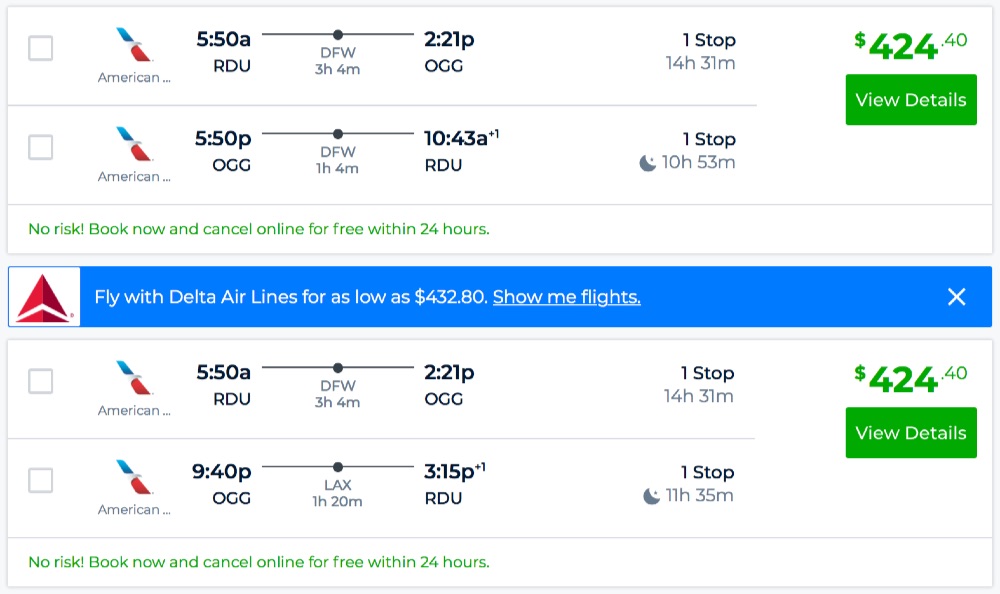1000x594 pixels.
Task: Click the overnight moon icon beside 11h 35m
Action: click(x=652, y=495)
